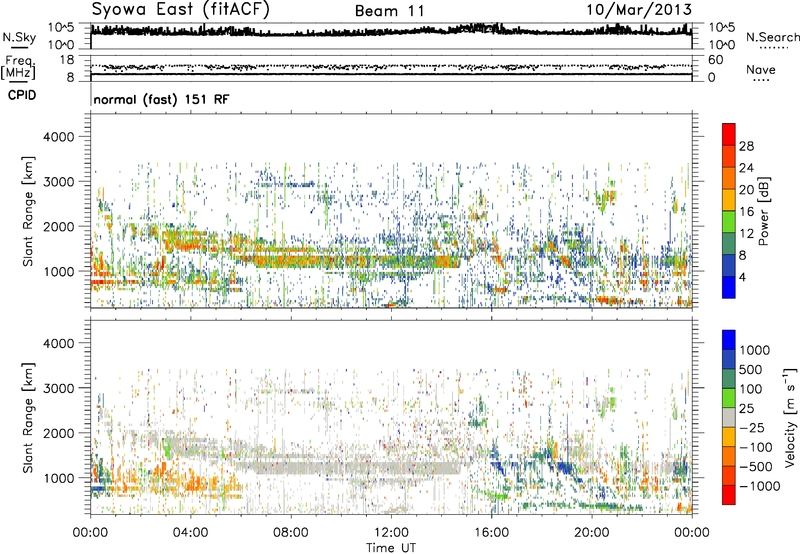Click the noise trace in the N.Sky panel
This screenshot has width=800, height=554.
tap(391, 31)
